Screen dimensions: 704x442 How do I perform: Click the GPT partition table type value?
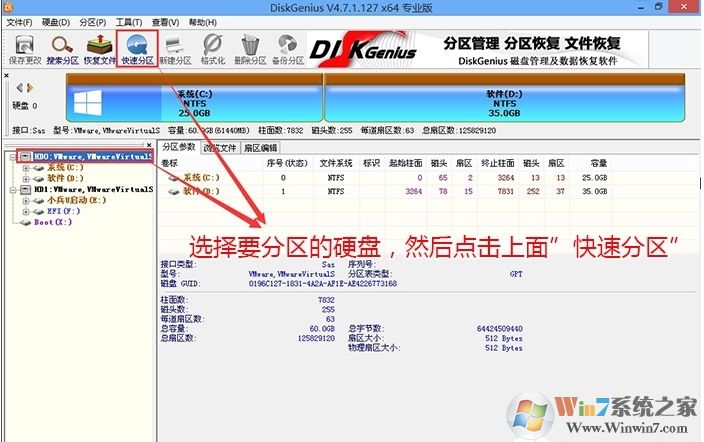tap(516, 274)
